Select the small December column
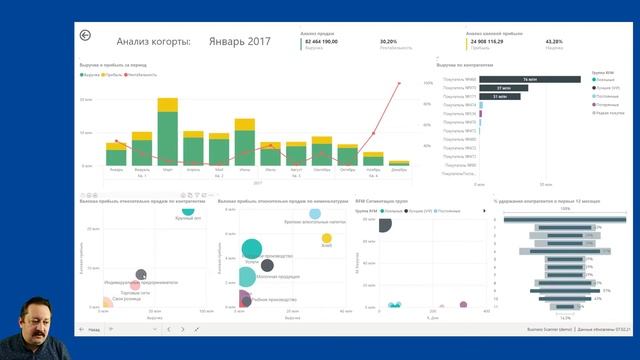 pyautogui.click(x=399, y=163)
